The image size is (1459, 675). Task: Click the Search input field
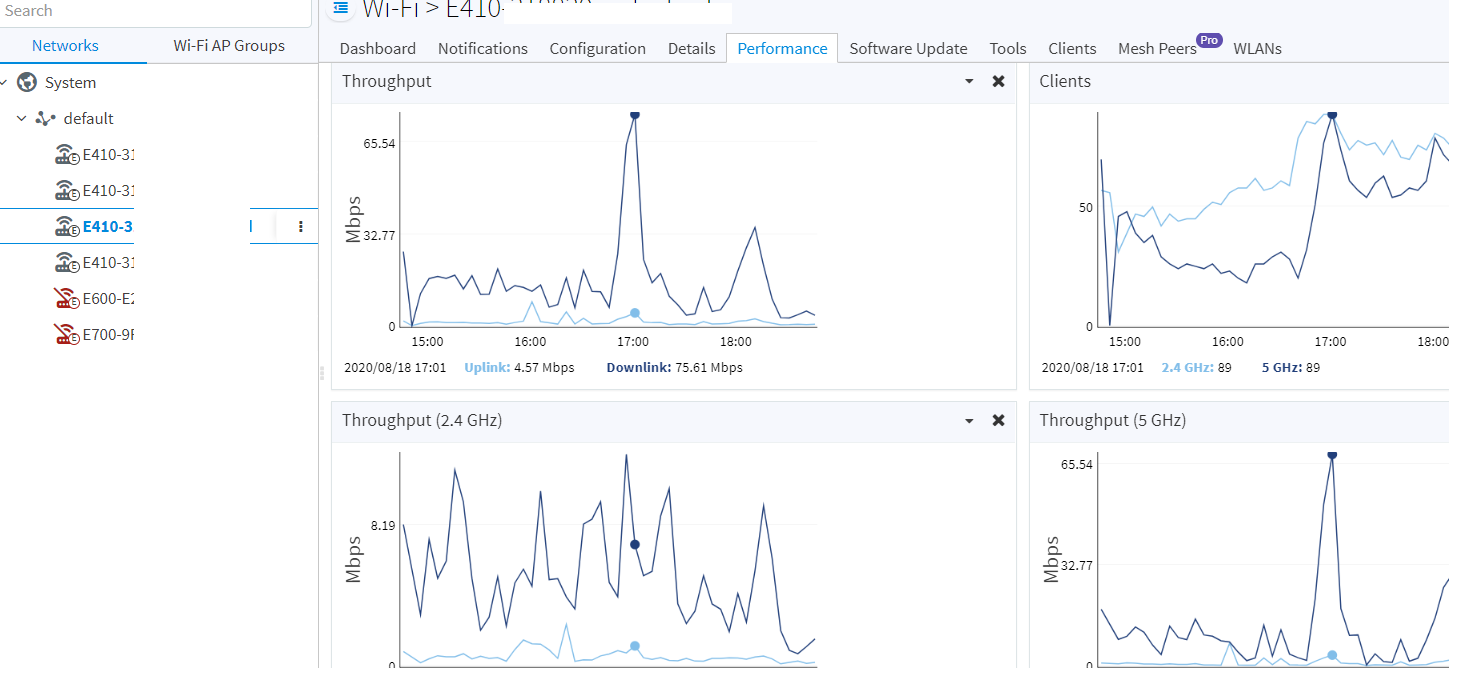tap(155, 11)
